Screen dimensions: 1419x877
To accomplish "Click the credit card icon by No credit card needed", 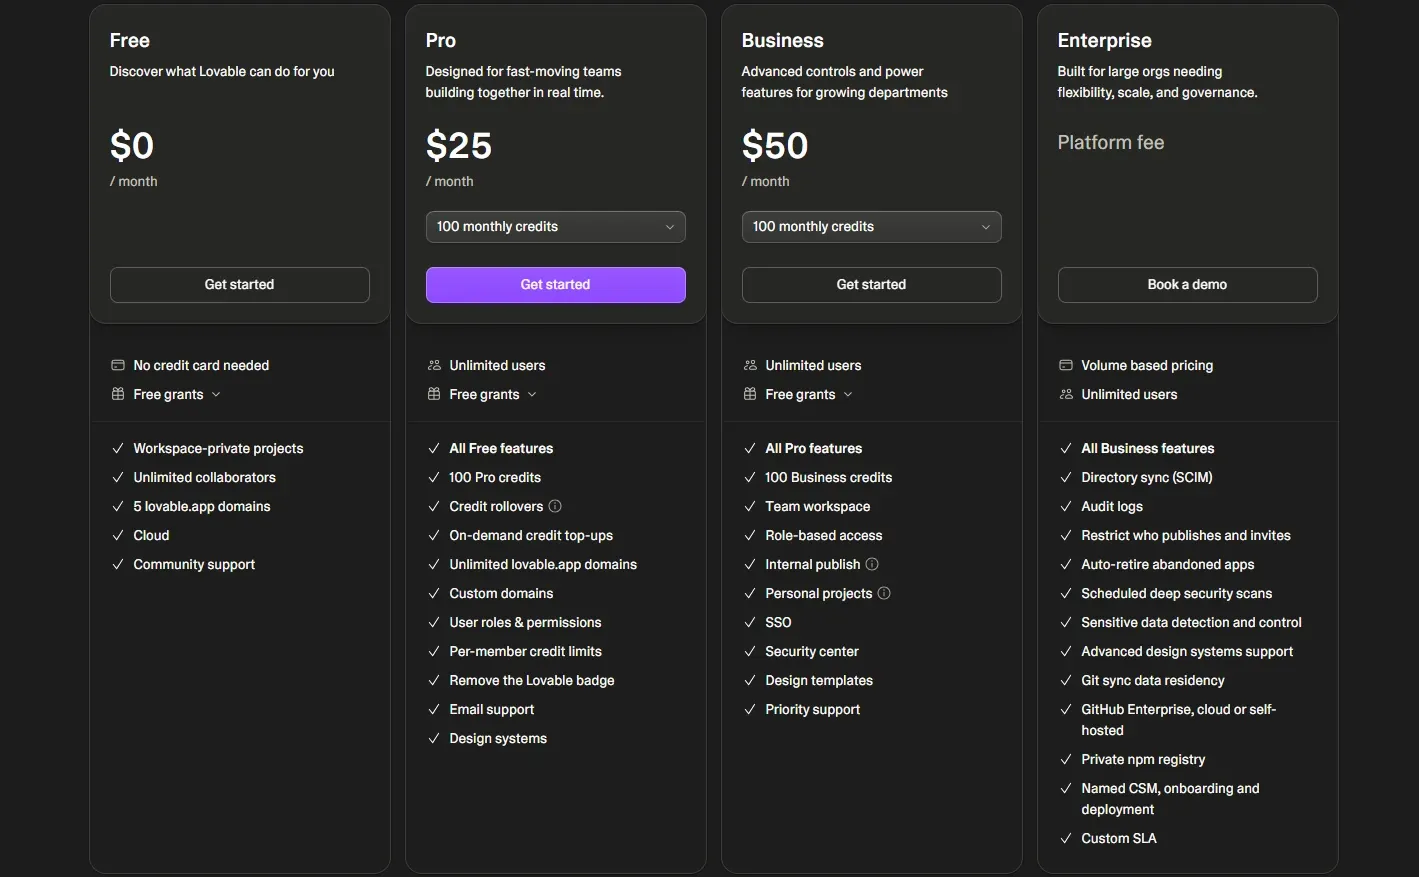I will click(x=118, y=365).
